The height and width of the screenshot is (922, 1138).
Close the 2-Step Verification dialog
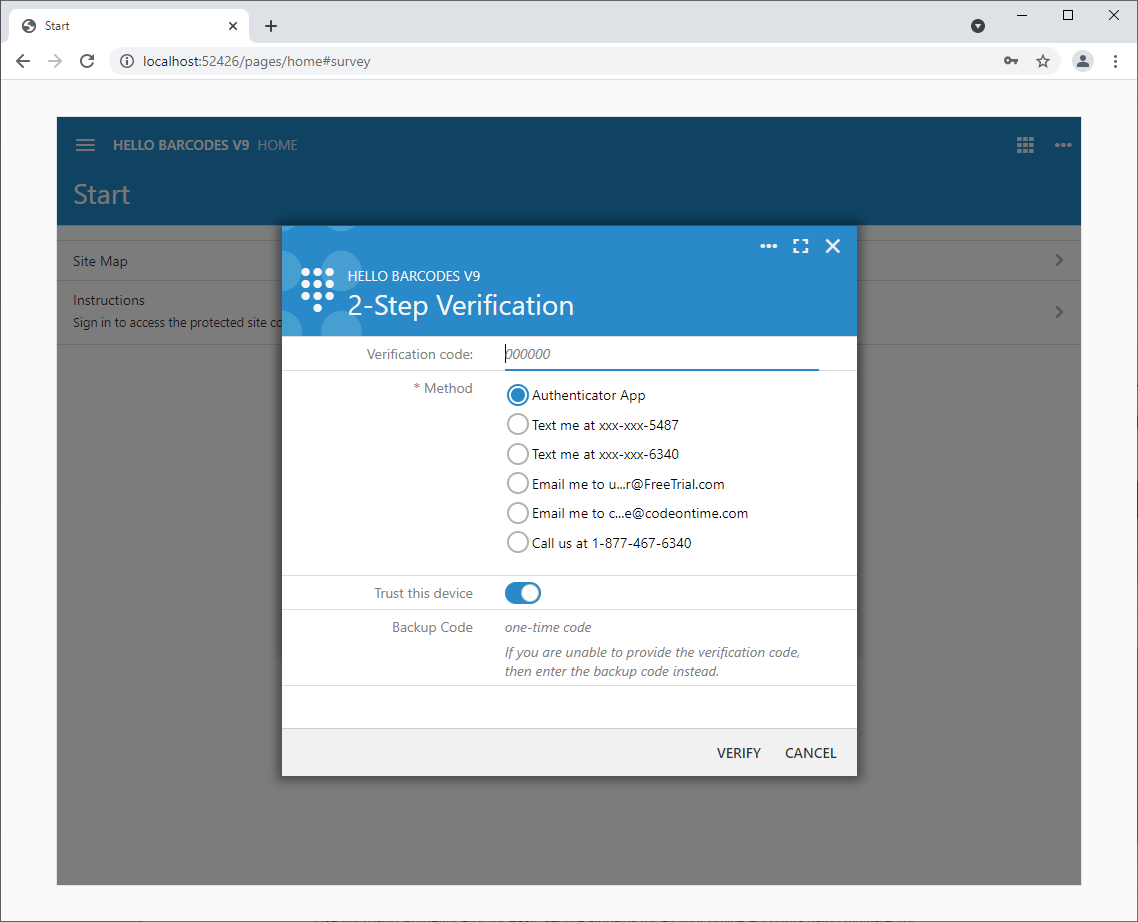click(x=832, y=246)
